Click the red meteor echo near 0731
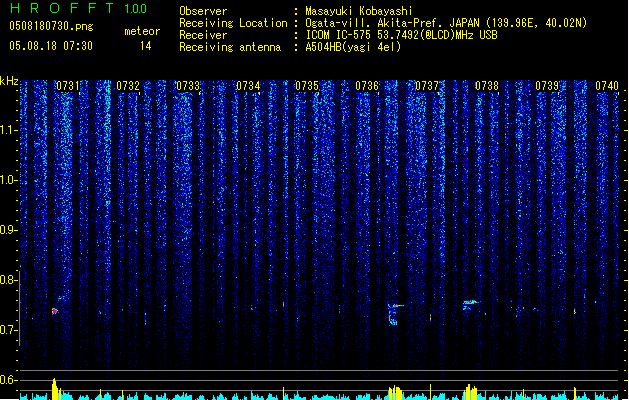This screenshot has height=400, width=629. (x=55, y=311)
